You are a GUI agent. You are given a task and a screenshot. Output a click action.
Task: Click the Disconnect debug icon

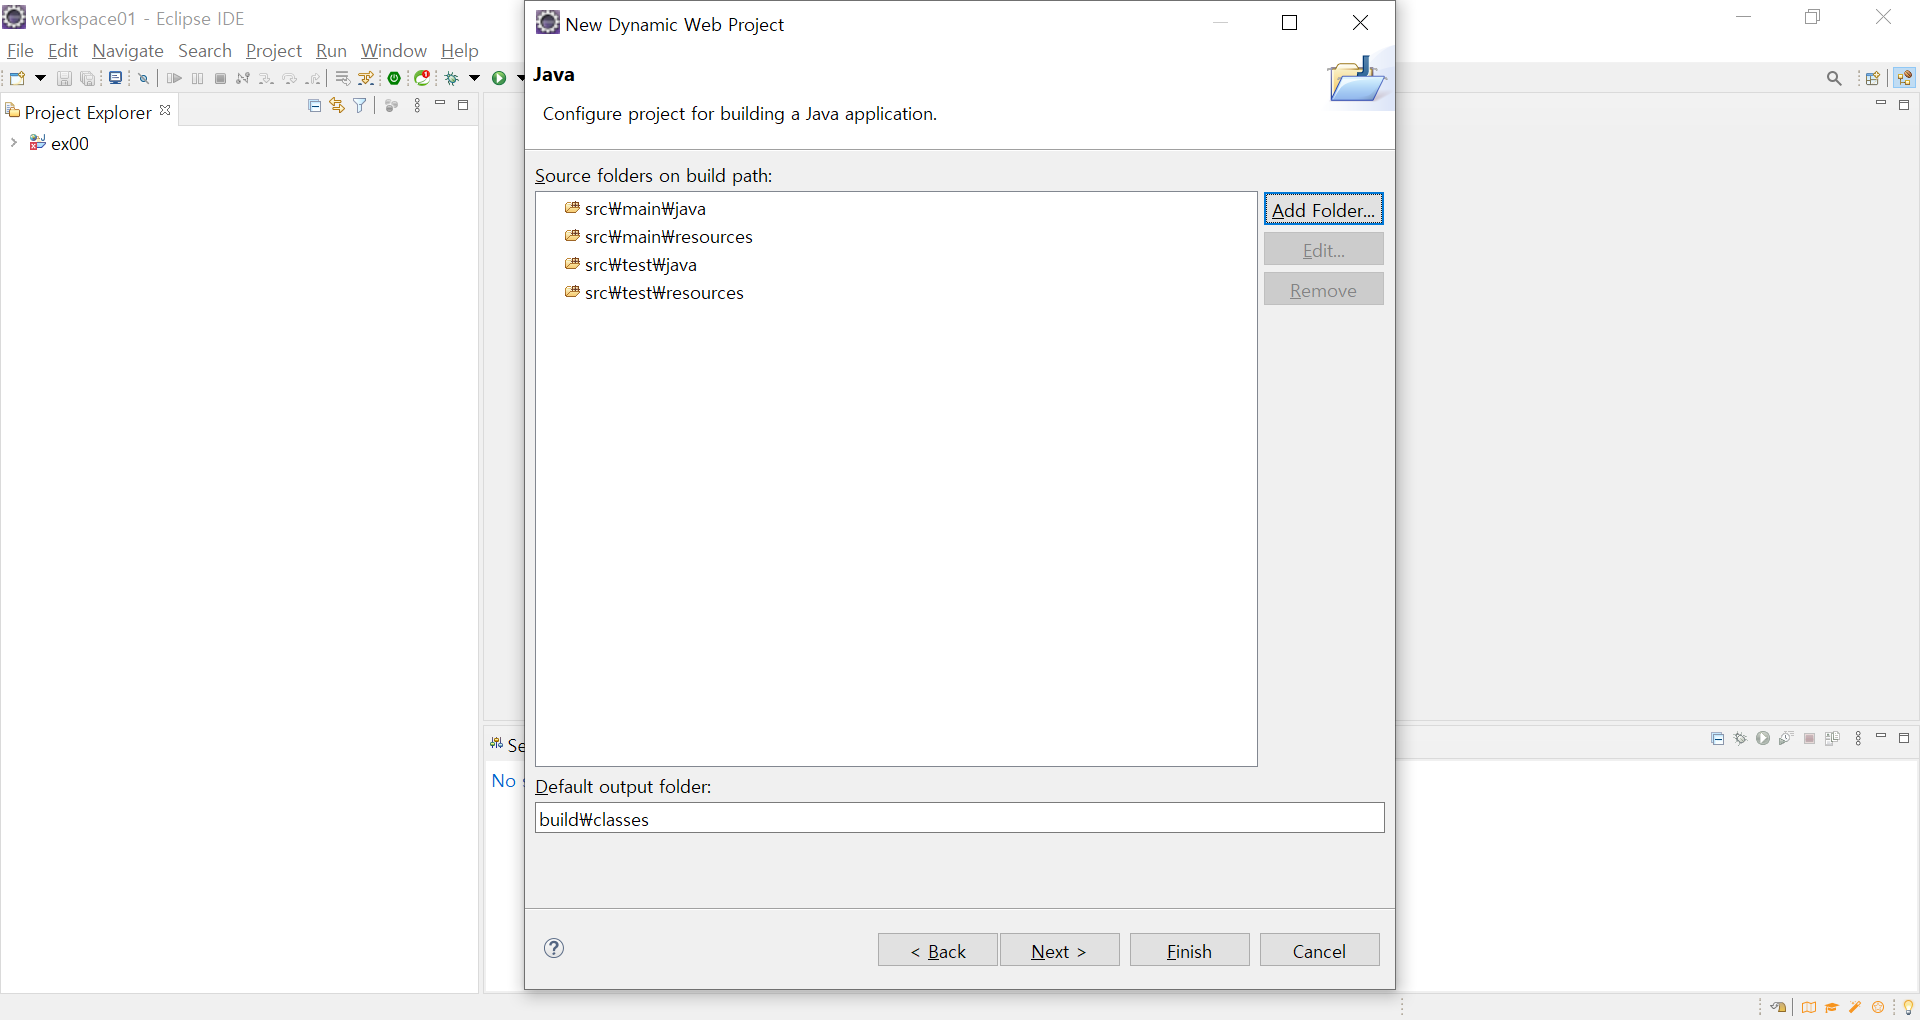point(243,78)
